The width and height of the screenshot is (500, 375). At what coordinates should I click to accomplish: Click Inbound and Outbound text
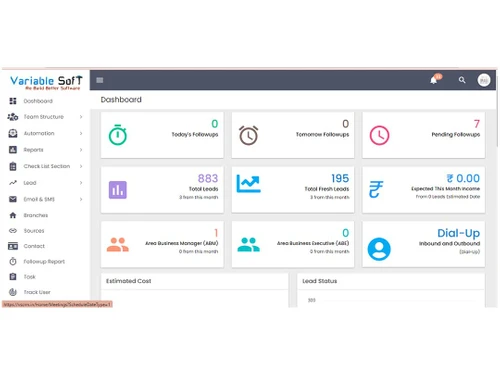click(x=449, y=243)
